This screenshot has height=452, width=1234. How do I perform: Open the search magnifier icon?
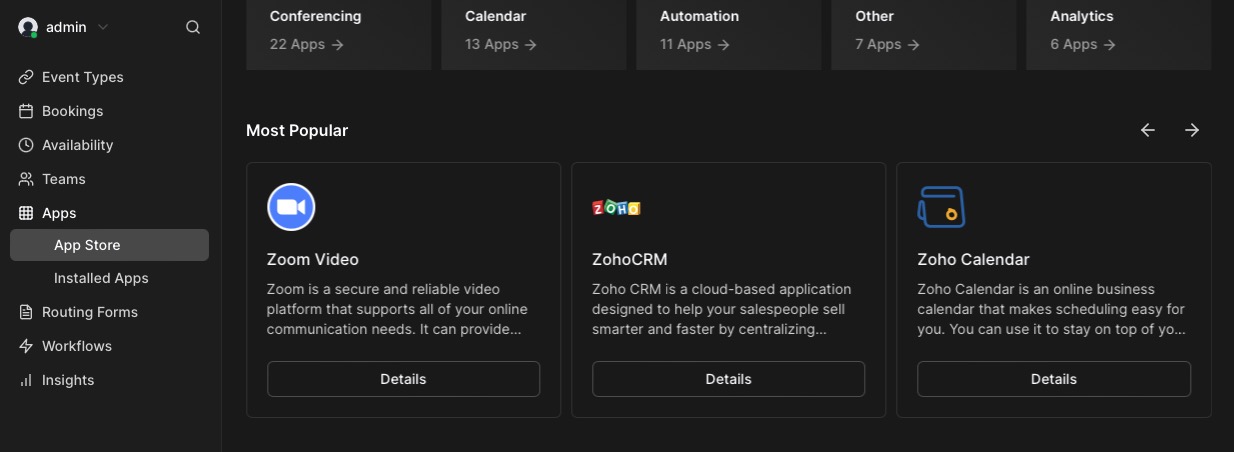click(x=193, y=27)
